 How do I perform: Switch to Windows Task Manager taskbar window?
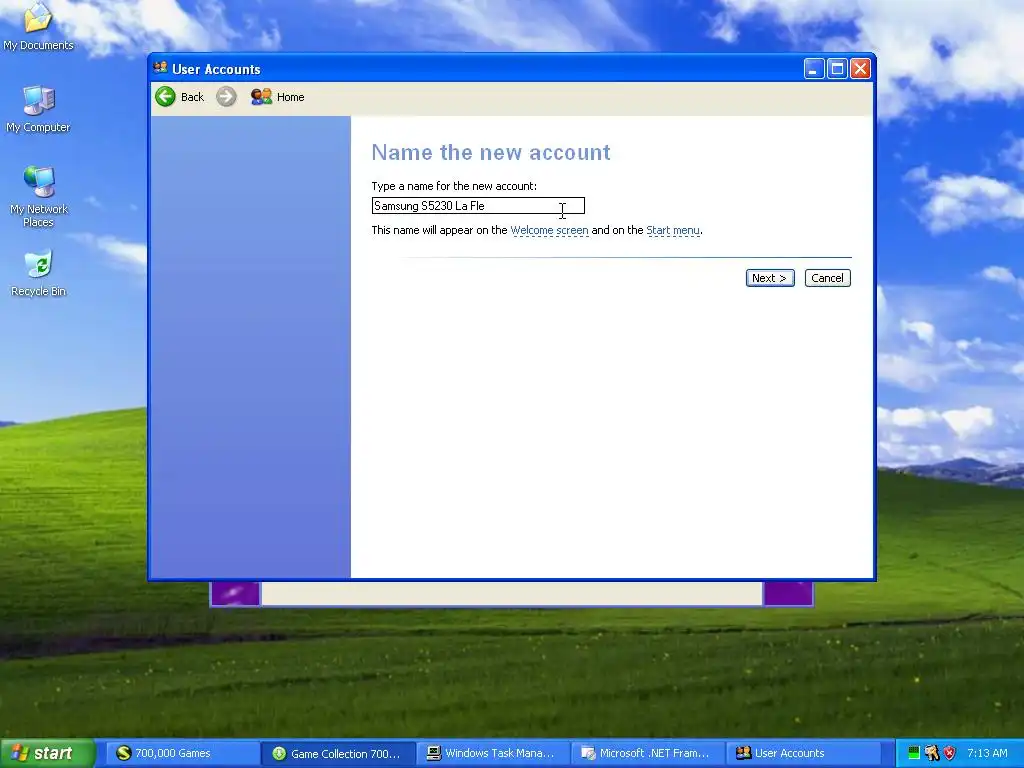(492, 753)
